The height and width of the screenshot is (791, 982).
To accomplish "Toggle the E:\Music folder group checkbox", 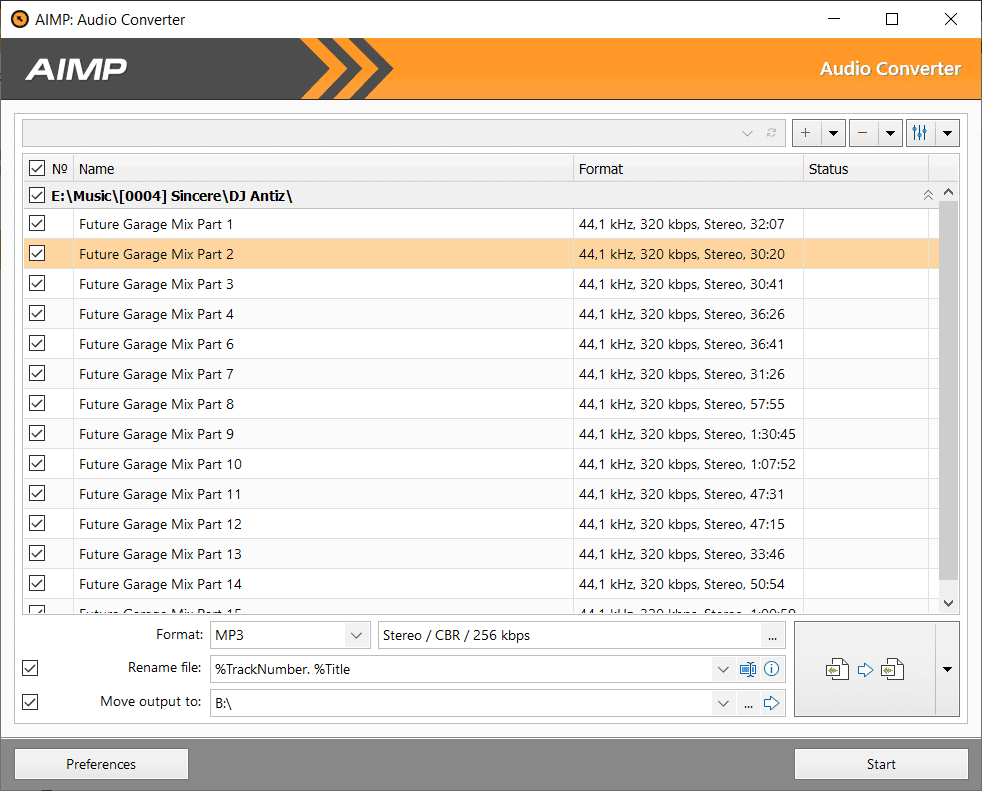I will pos(37,195).
